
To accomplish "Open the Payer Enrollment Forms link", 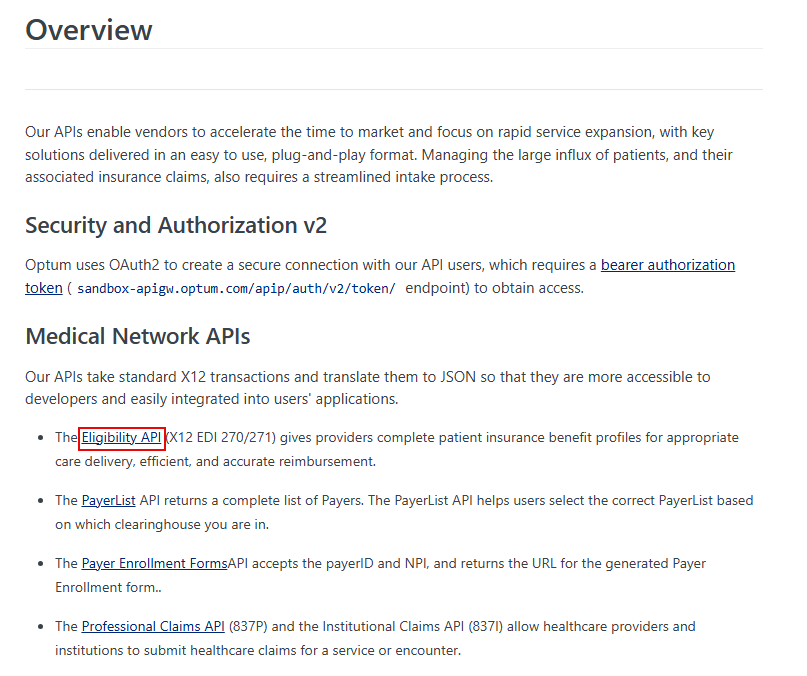I will click(154, 564).
